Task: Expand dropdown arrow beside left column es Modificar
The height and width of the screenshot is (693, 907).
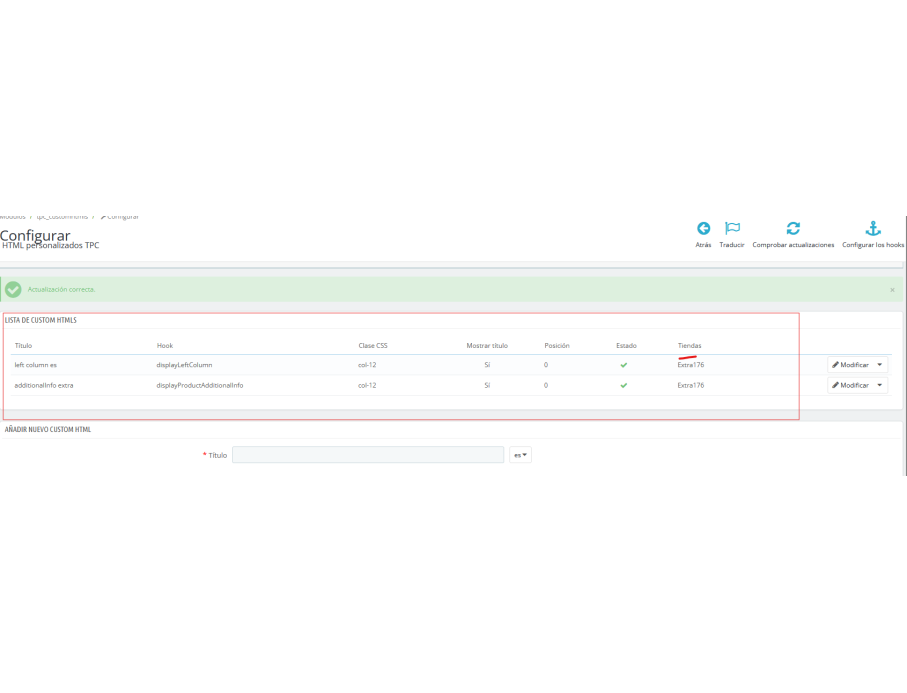Action: click(880, 365)
